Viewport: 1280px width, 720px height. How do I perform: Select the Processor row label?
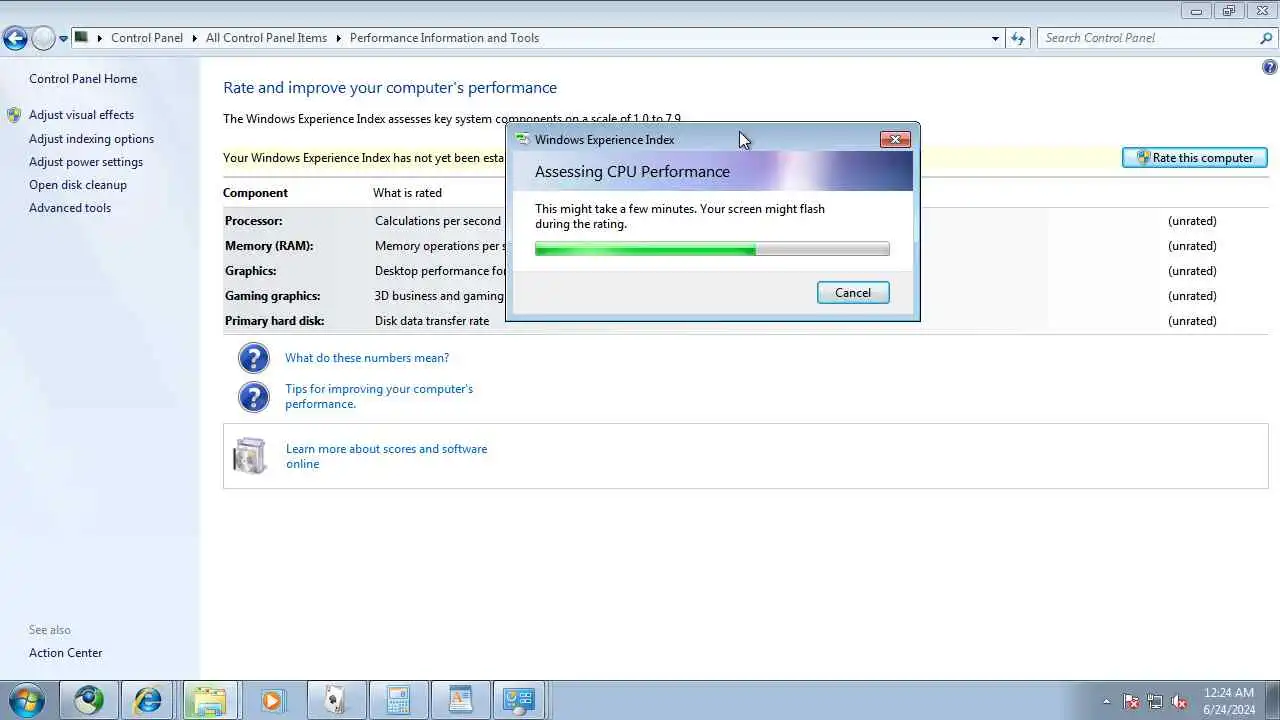tap(254, 221)
